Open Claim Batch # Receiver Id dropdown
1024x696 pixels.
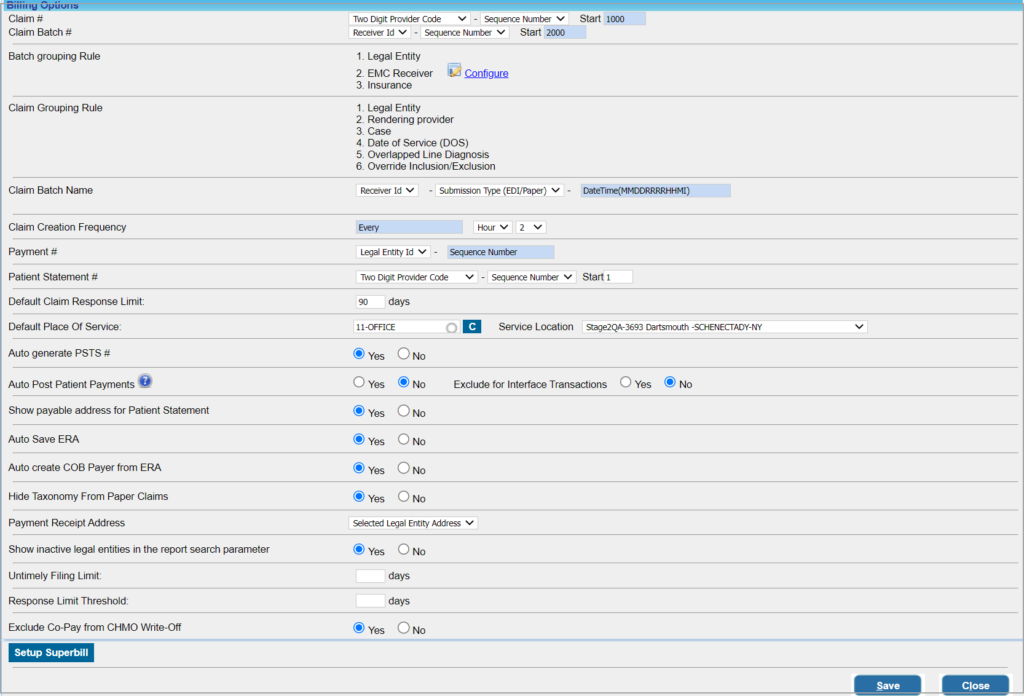click(x=379, y=32)
